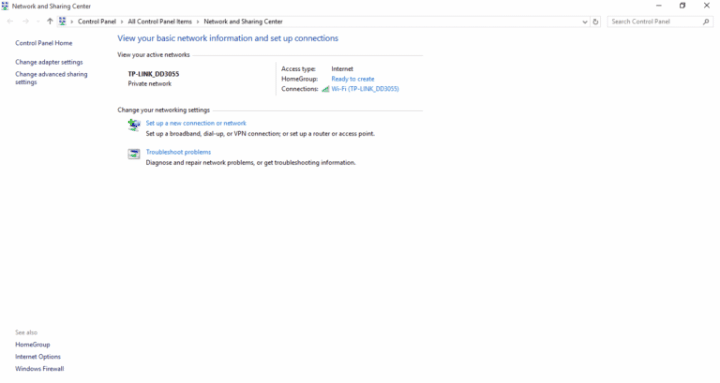720x383 pixels.
Task: Open Windows Firewall under See also
Action: tap(39, 369)
